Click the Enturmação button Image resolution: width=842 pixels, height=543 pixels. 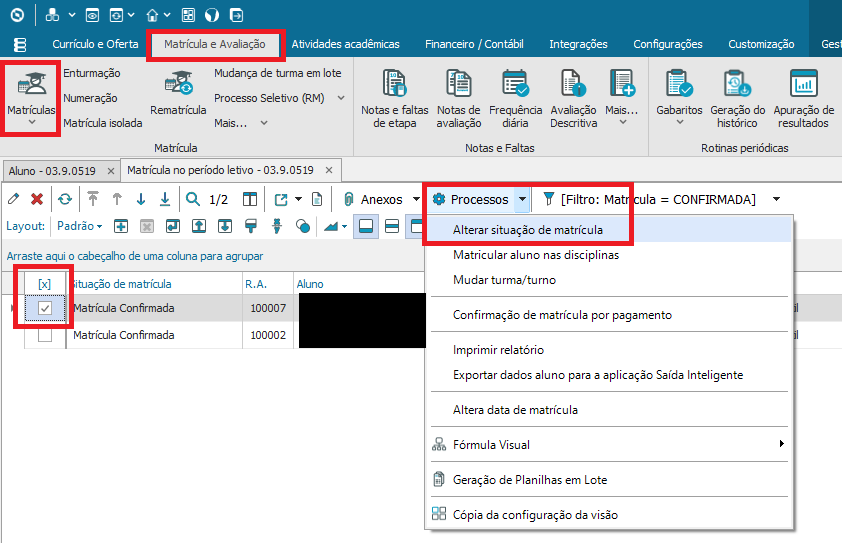pyautogui.click(x=92, y=73)
